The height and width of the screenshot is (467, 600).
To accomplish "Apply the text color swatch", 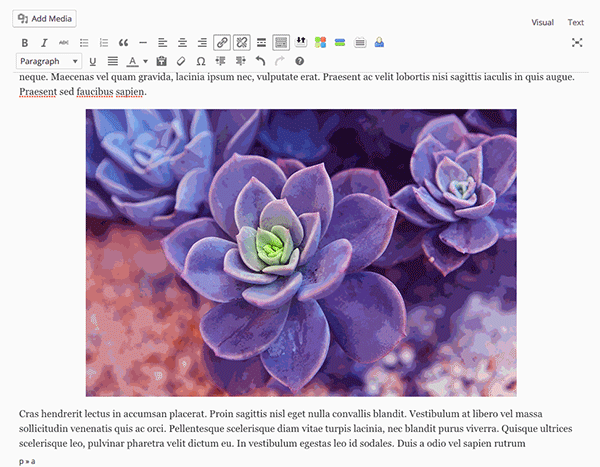I will (131, 62).
